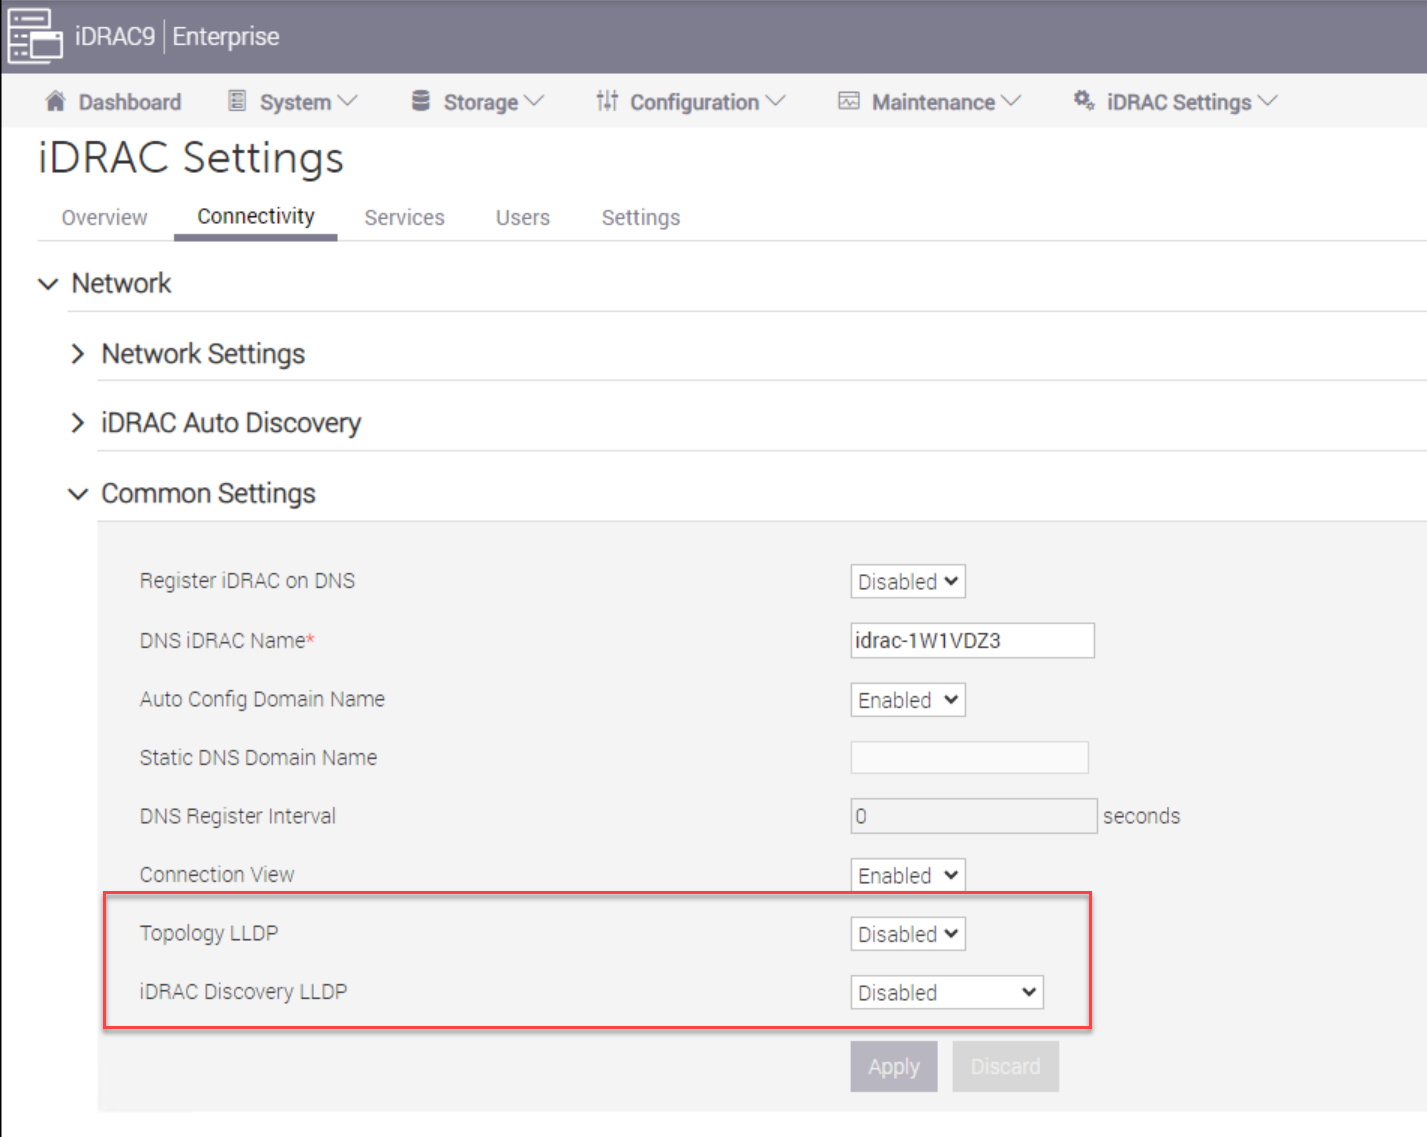Click the Storage database icon
The image size is (1427, 1137).
(x=421, y=101)
